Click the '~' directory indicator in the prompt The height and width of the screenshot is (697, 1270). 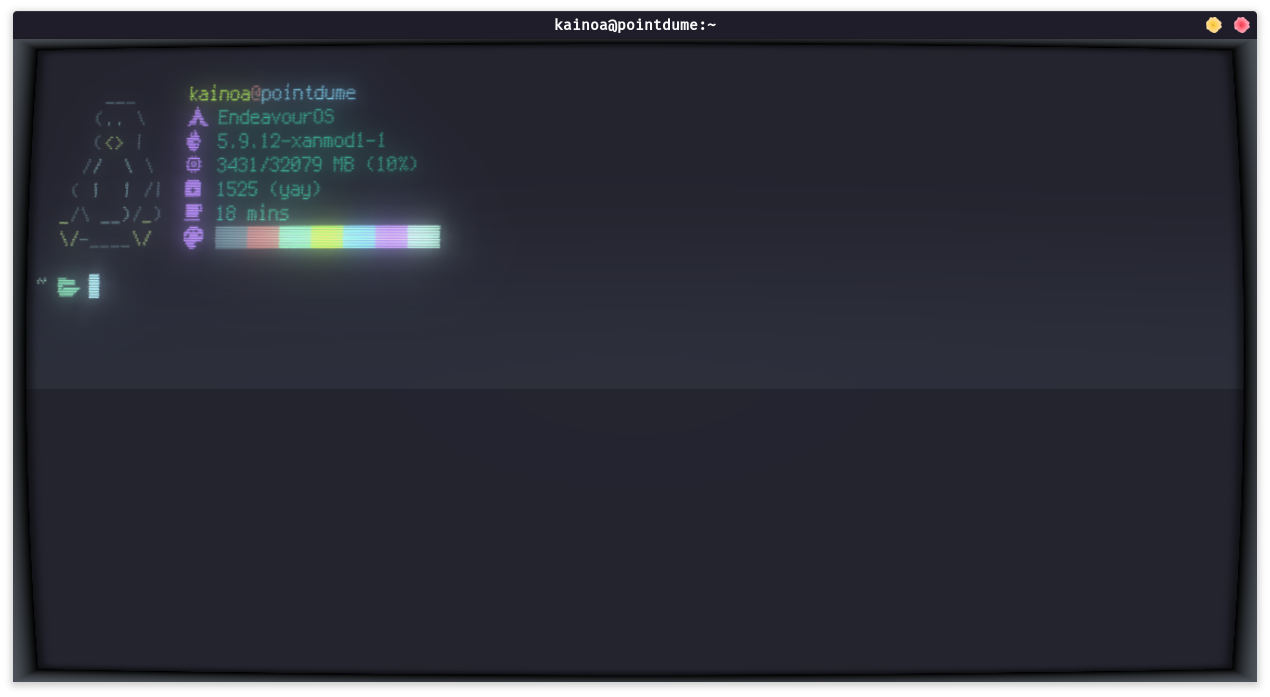tap(42, 282)
